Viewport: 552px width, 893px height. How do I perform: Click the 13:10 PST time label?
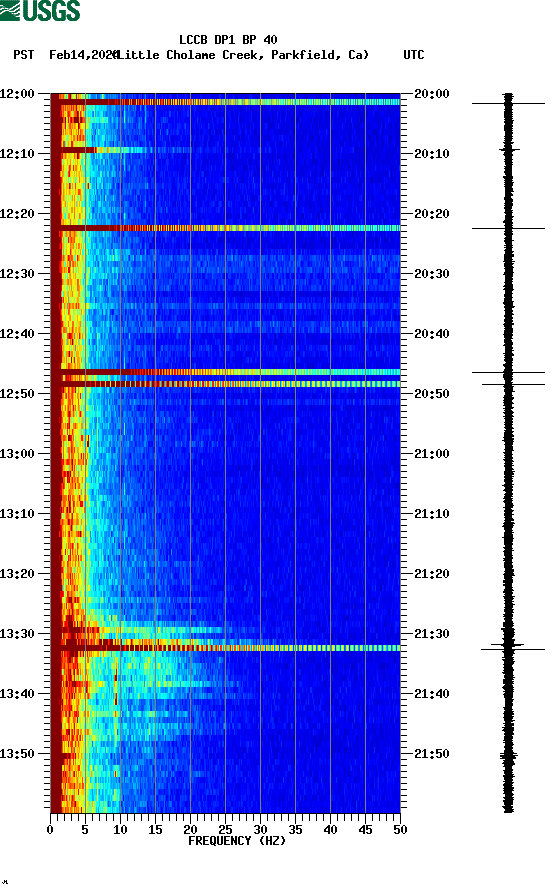pyautogui.click(x=17, y=514)
